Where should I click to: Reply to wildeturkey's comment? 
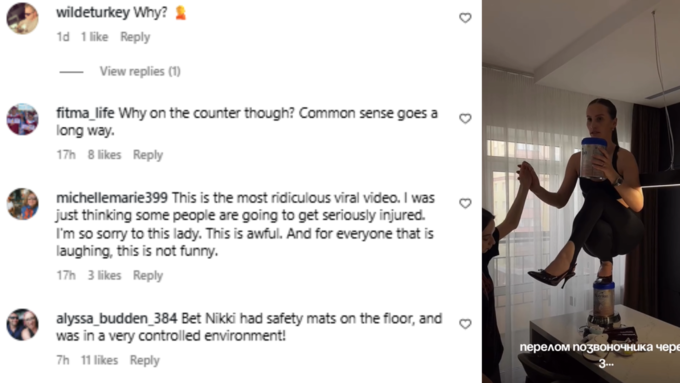click(135, 37)
